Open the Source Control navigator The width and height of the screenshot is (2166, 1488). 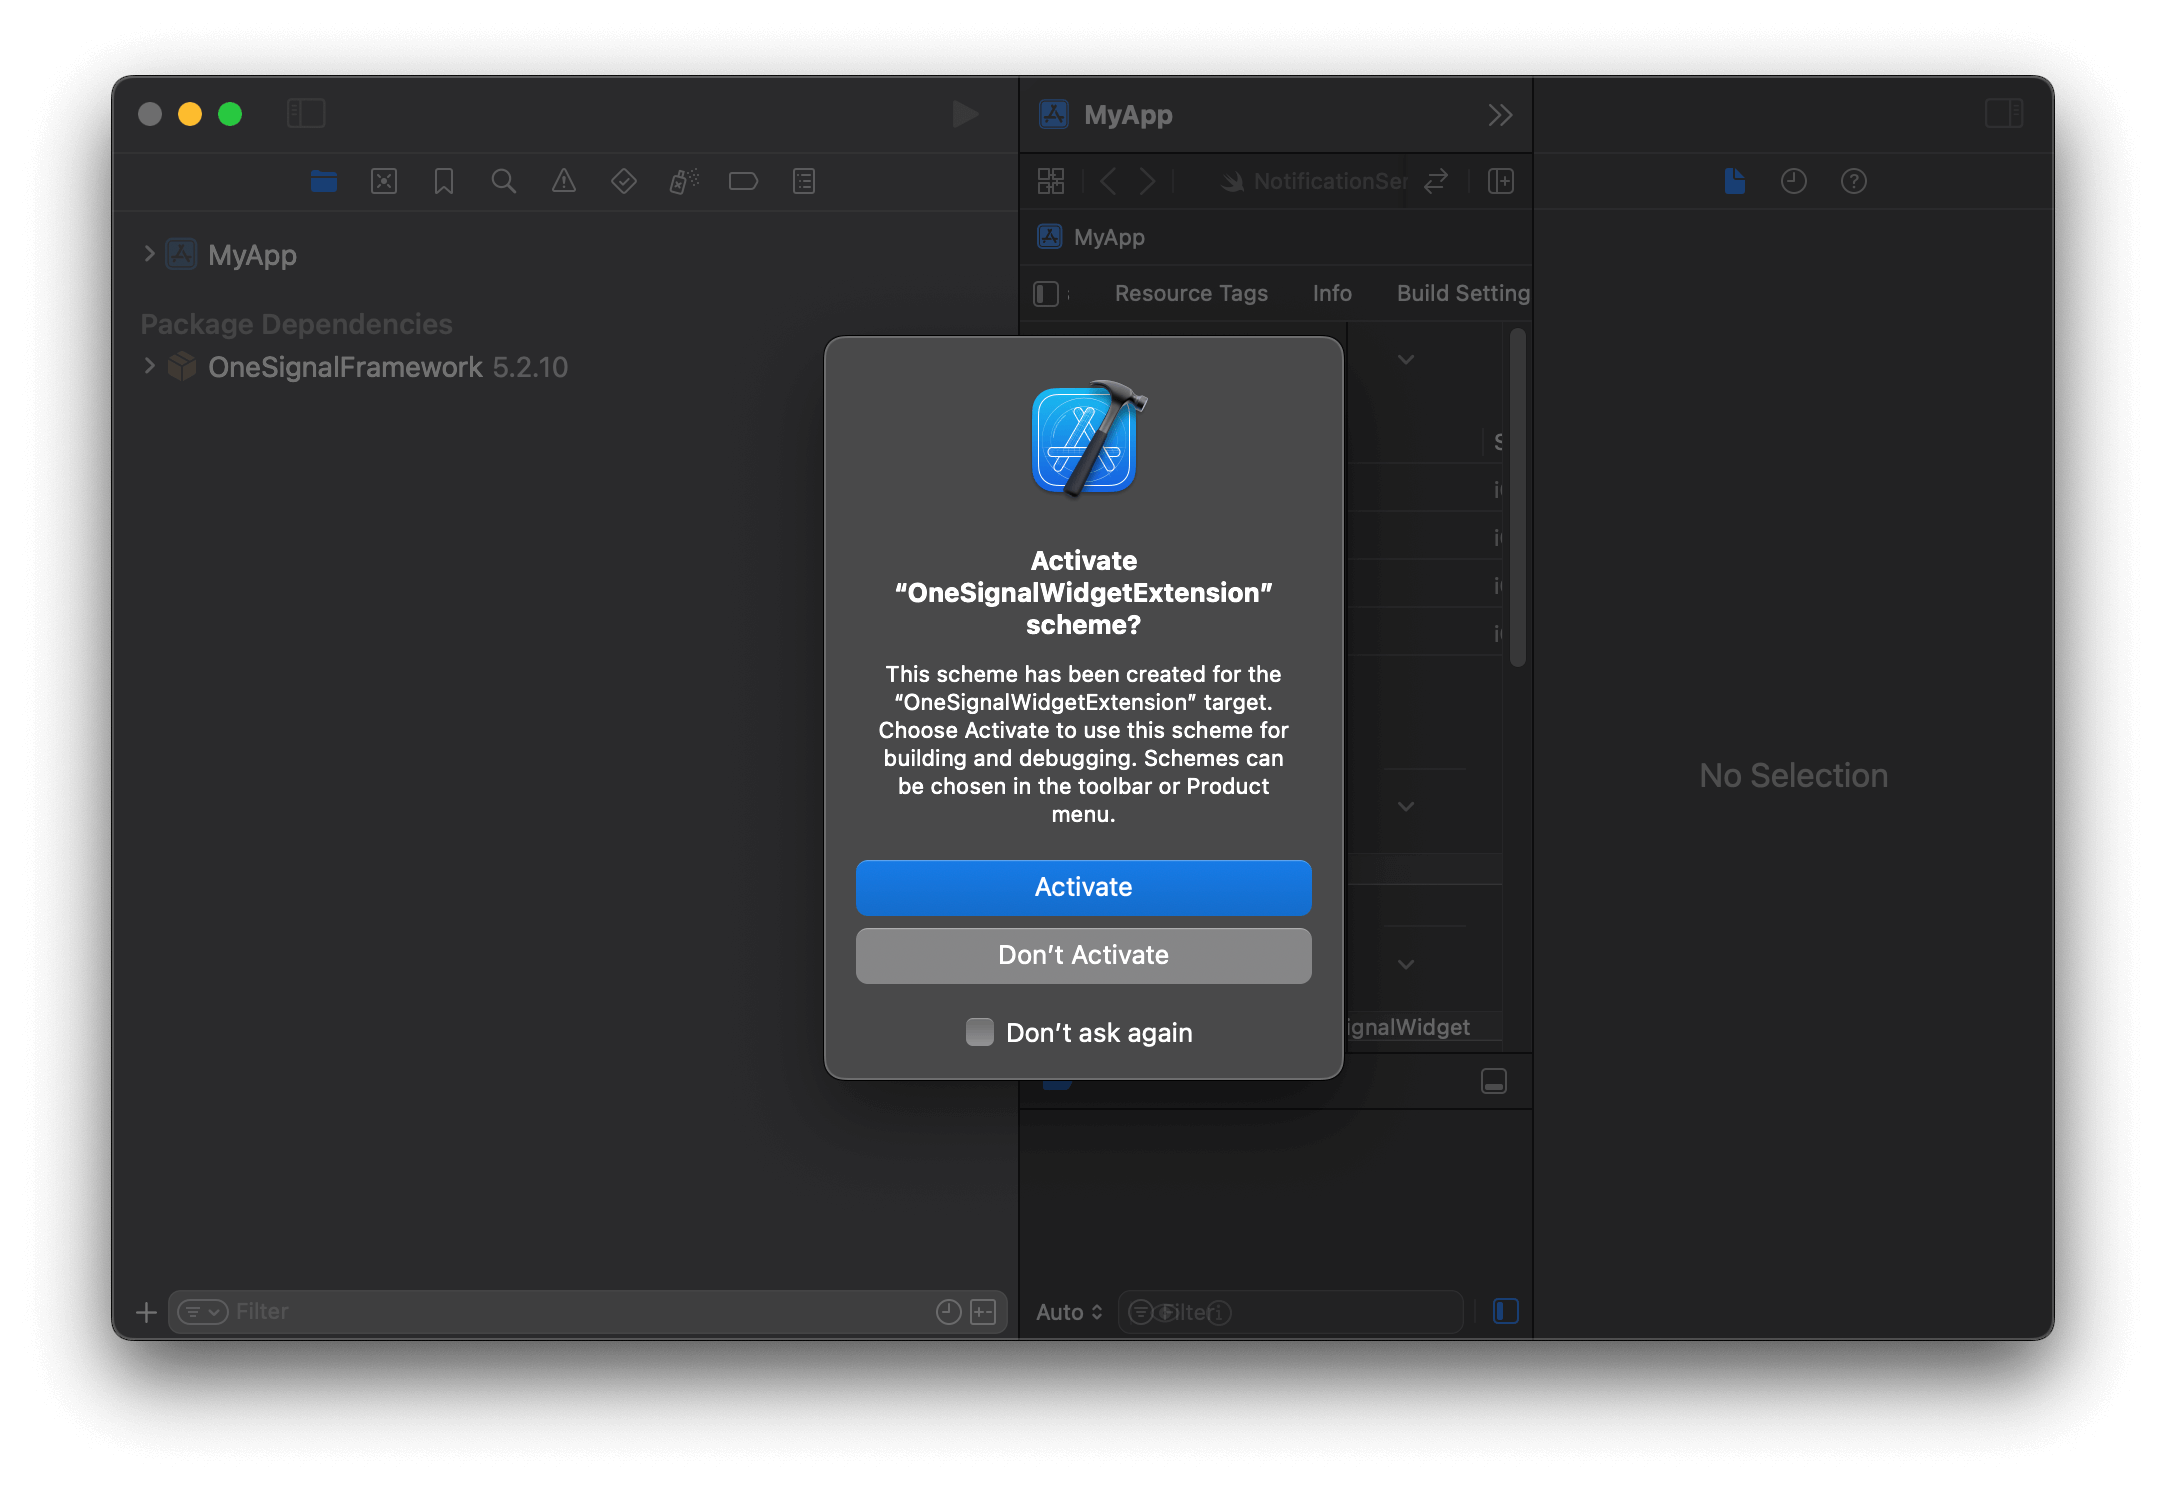[384, 181]
